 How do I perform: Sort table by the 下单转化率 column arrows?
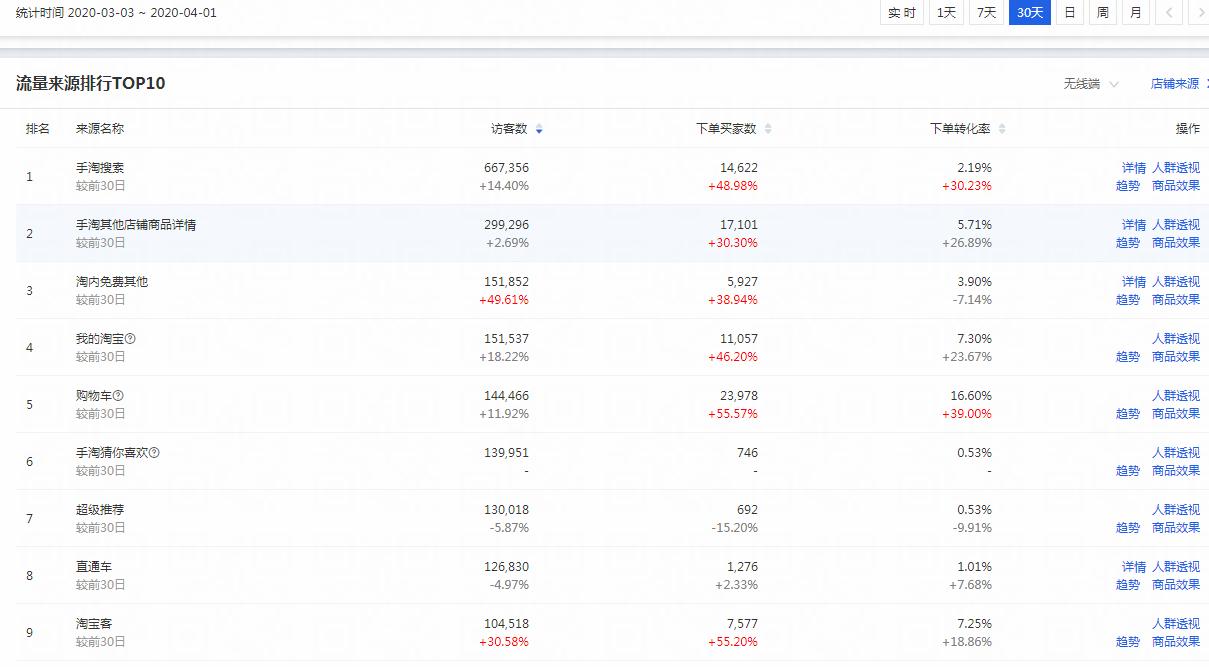tap(1000, 128)
